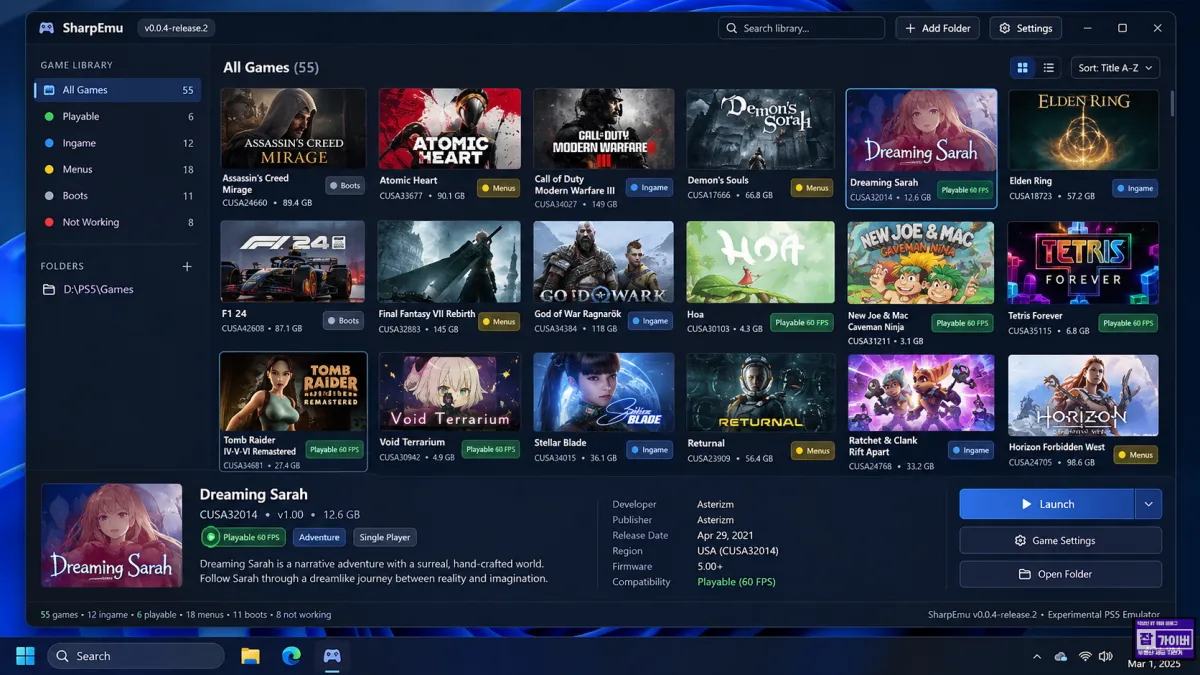Image resolution: width=1200 pixels, height=675 pixels.
Task: Click the search magnifier icon in library search
Action: [x=732, y=28]
